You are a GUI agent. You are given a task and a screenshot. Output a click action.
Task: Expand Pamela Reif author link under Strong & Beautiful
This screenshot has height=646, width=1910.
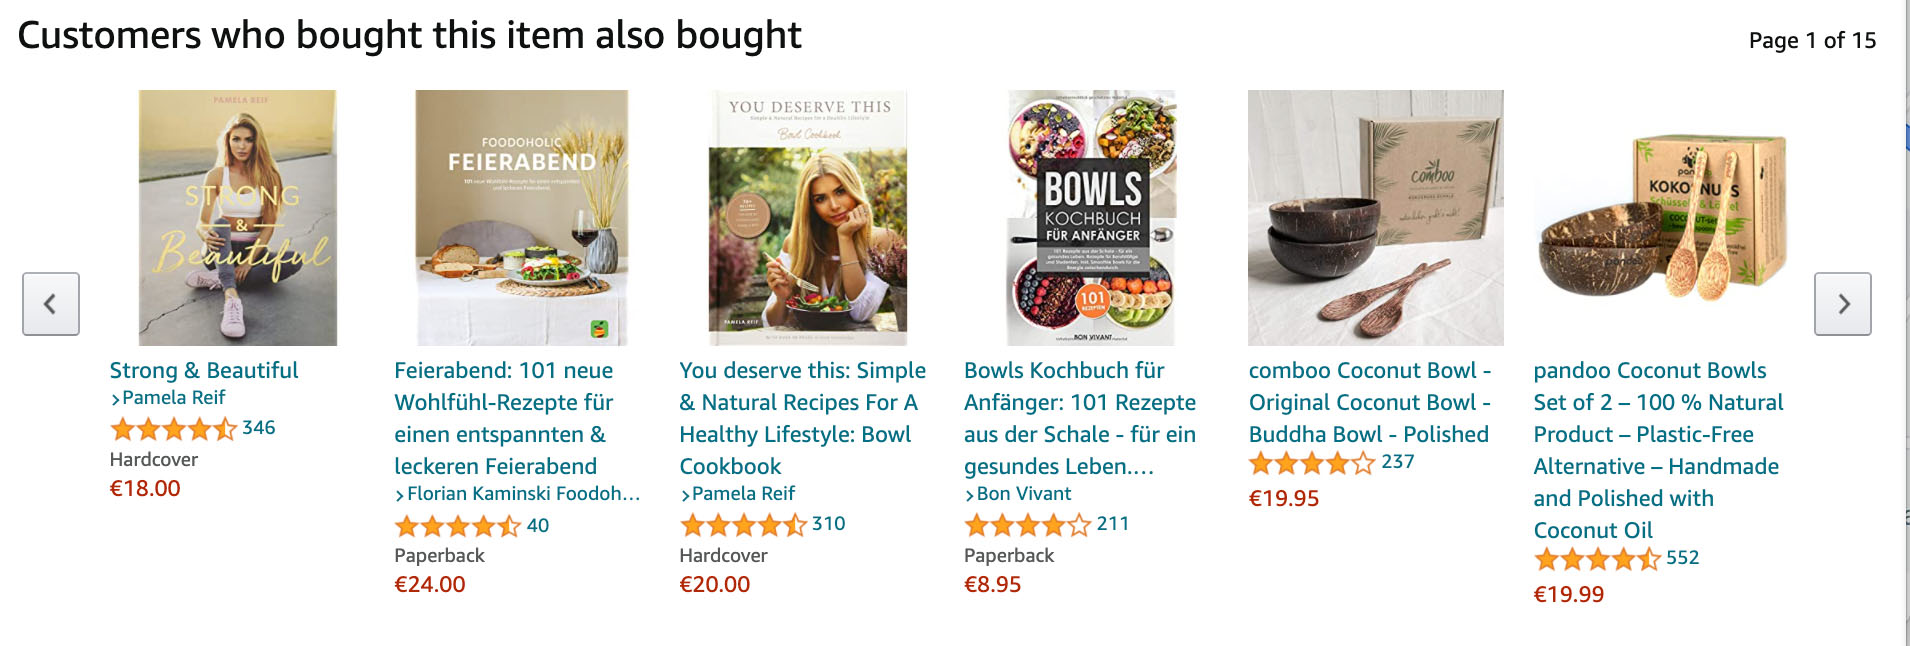[168, 398]
